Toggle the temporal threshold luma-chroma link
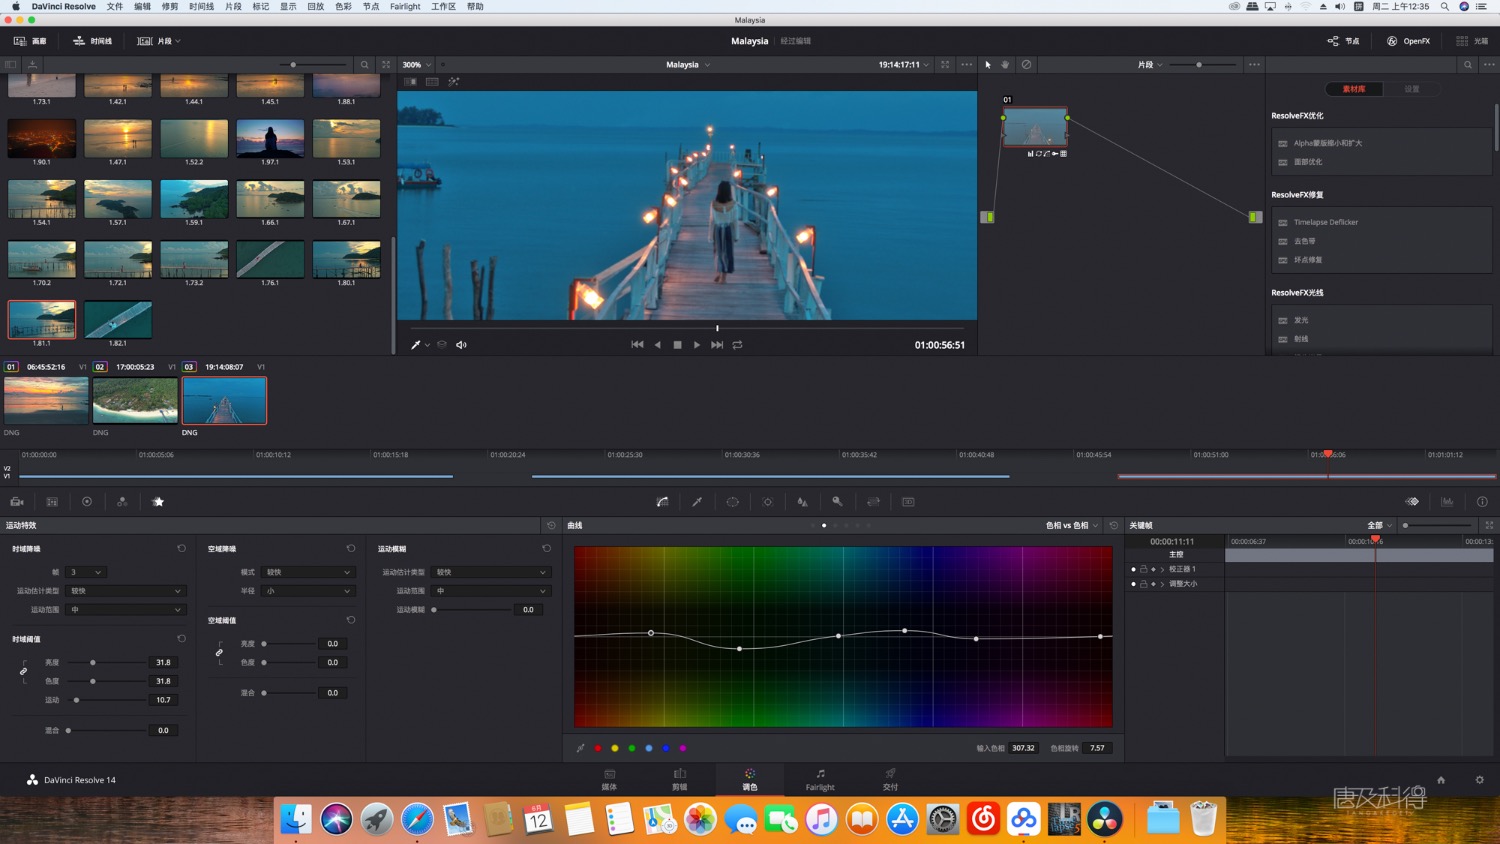This screenshot has height=844, width=1500. coord(23,671)
